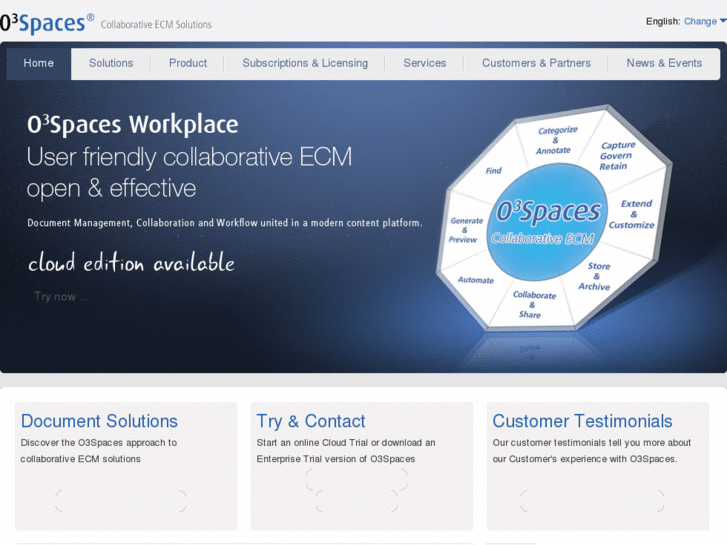Select the 'Automate' octagon segment

click(x=476, y=280)
